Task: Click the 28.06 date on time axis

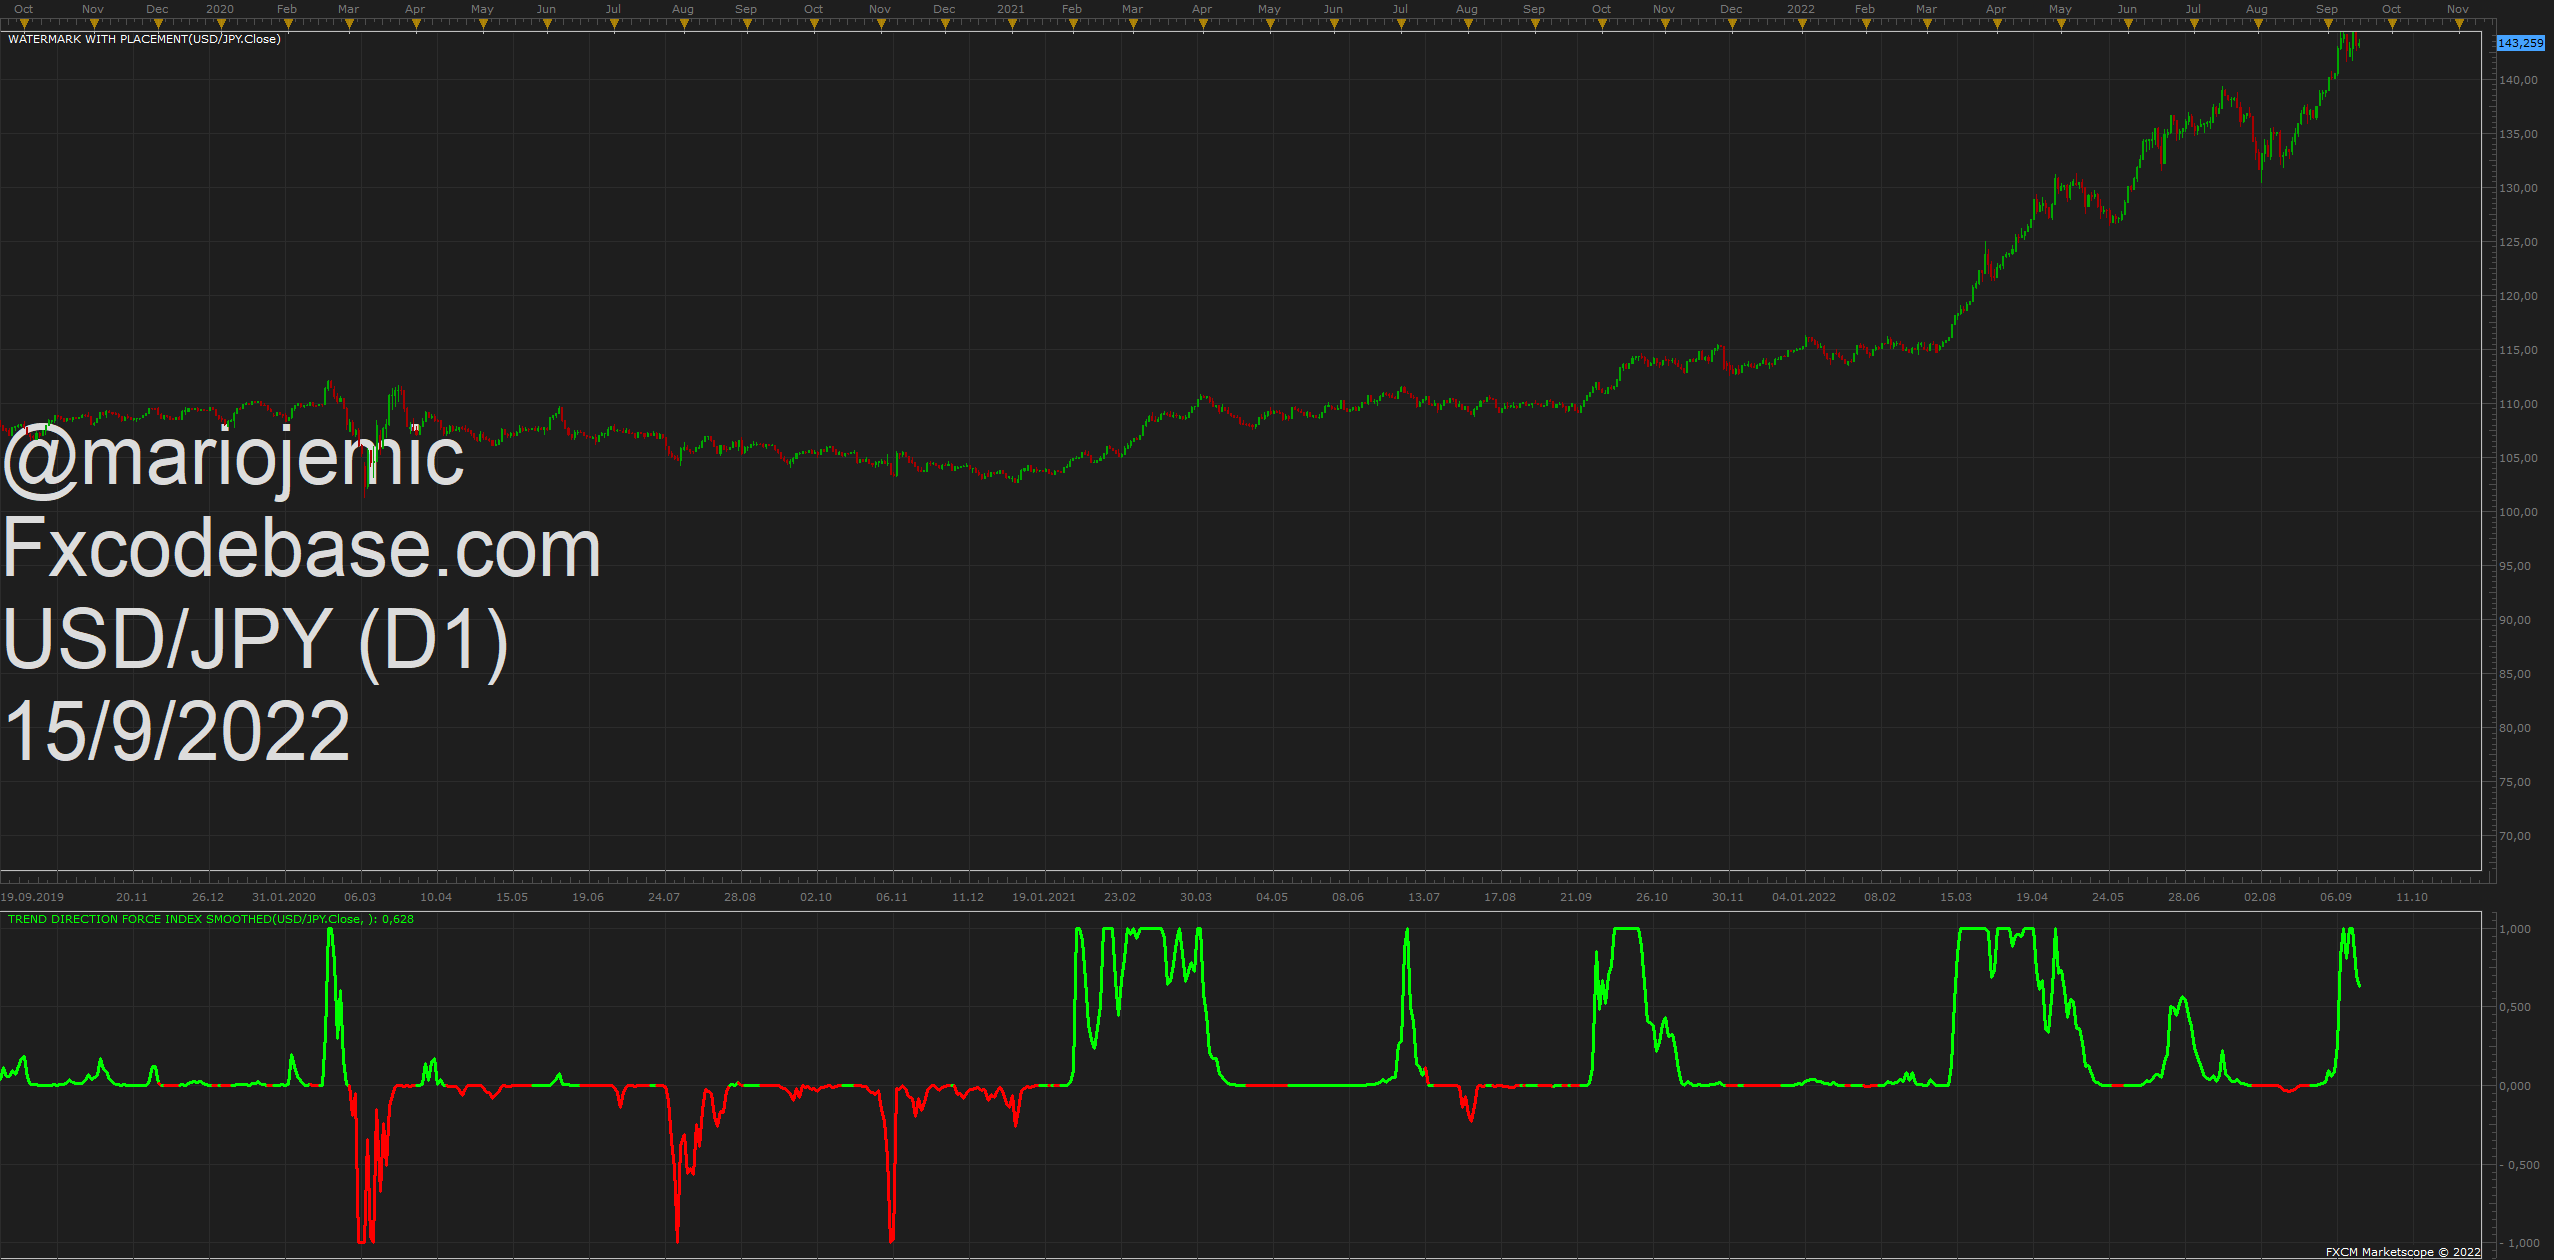Action: (2184, 897)
